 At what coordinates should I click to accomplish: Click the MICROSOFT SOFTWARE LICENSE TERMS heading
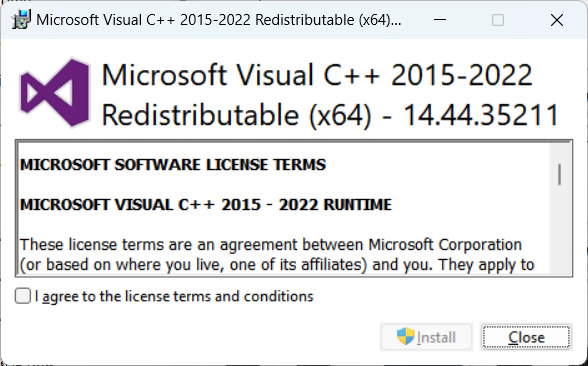pyautogui.click(x=173, y=165)
